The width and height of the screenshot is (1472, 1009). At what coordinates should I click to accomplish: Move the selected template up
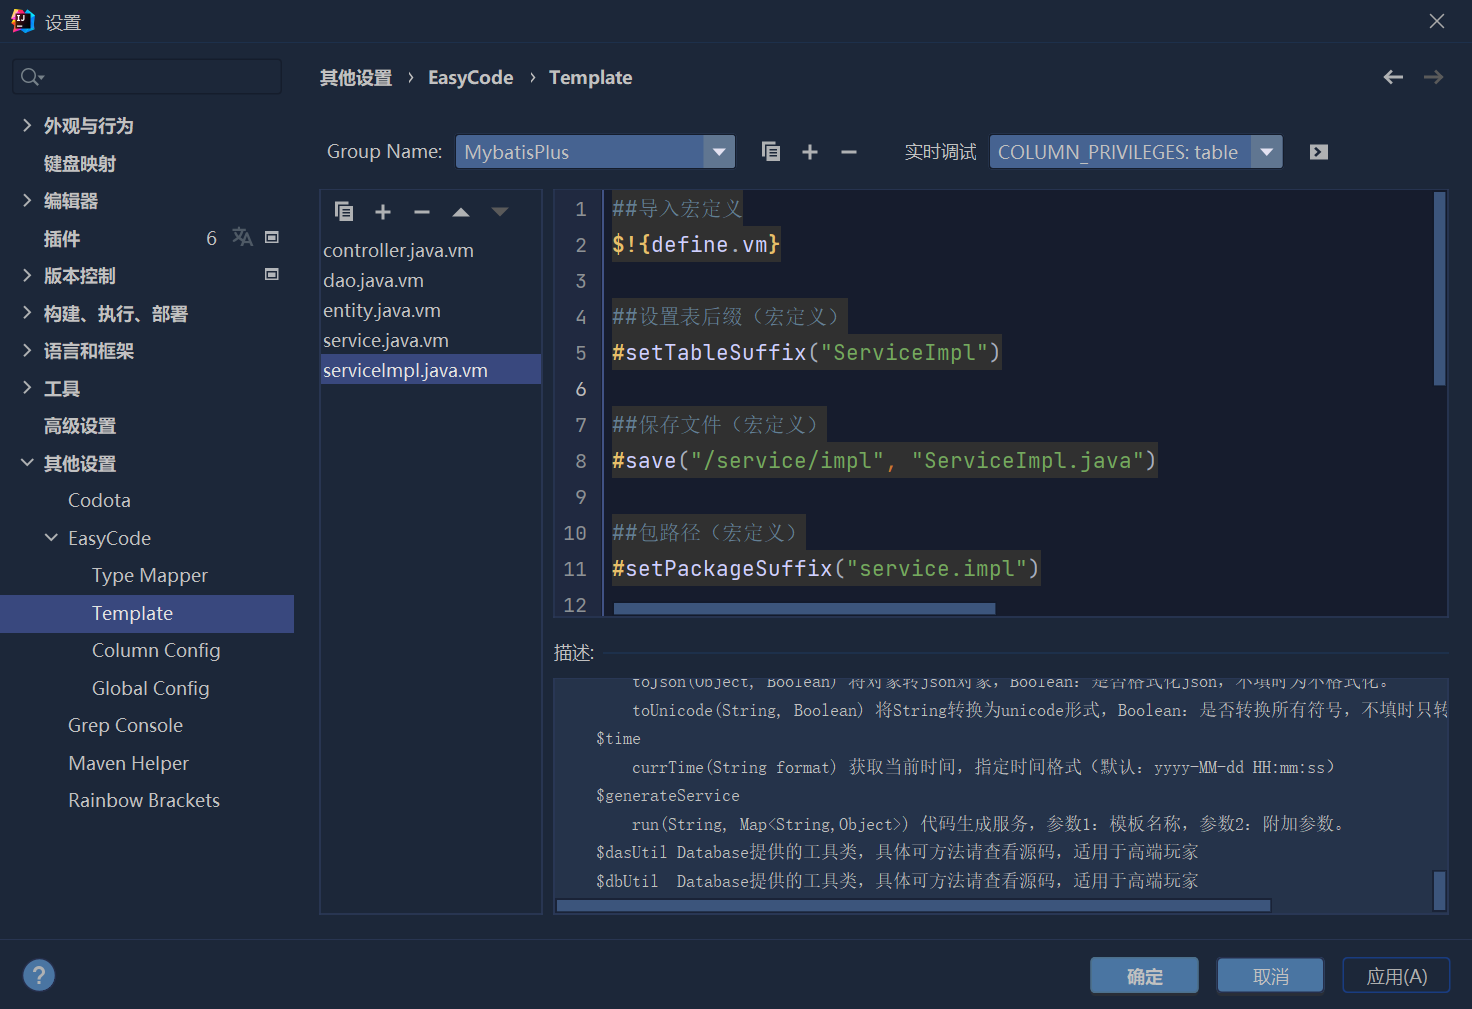coord(461,212)
